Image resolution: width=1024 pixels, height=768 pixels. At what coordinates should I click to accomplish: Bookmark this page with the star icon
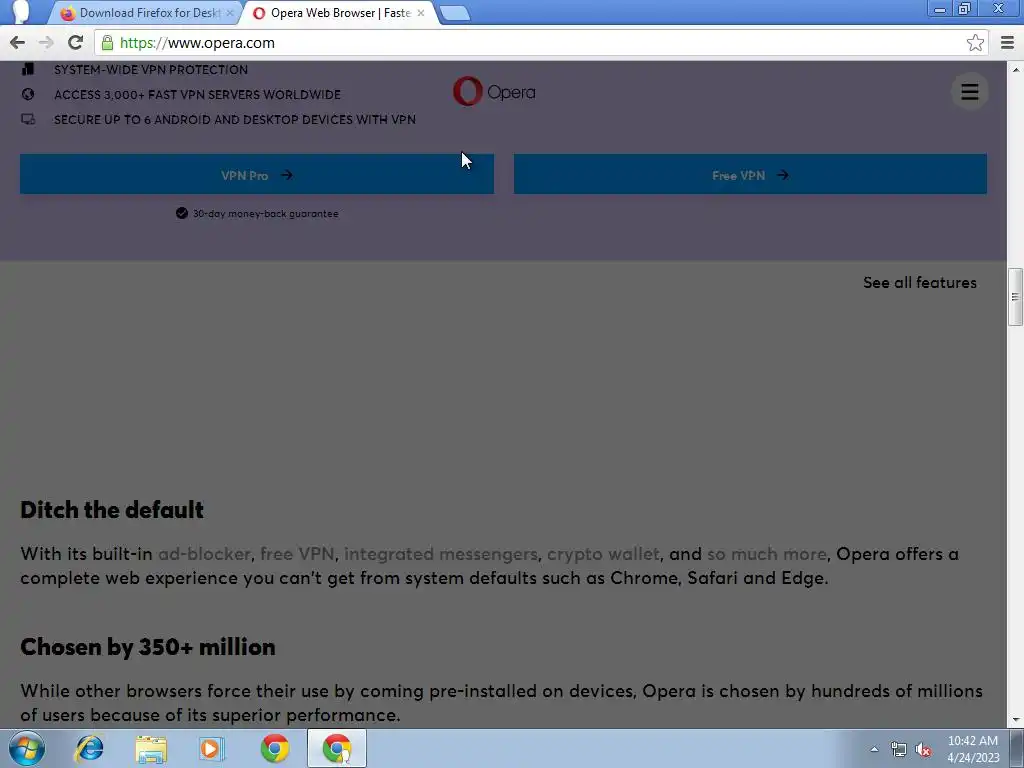tap(975, 43)
